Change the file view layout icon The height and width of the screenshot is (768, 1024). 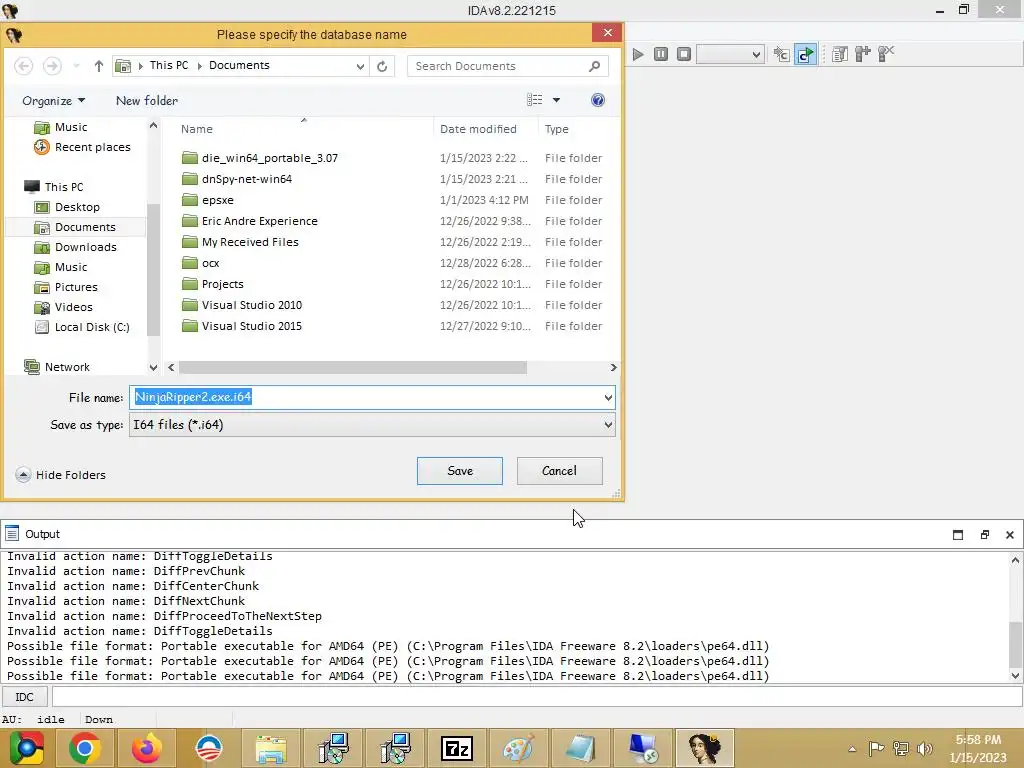(535, 100)
